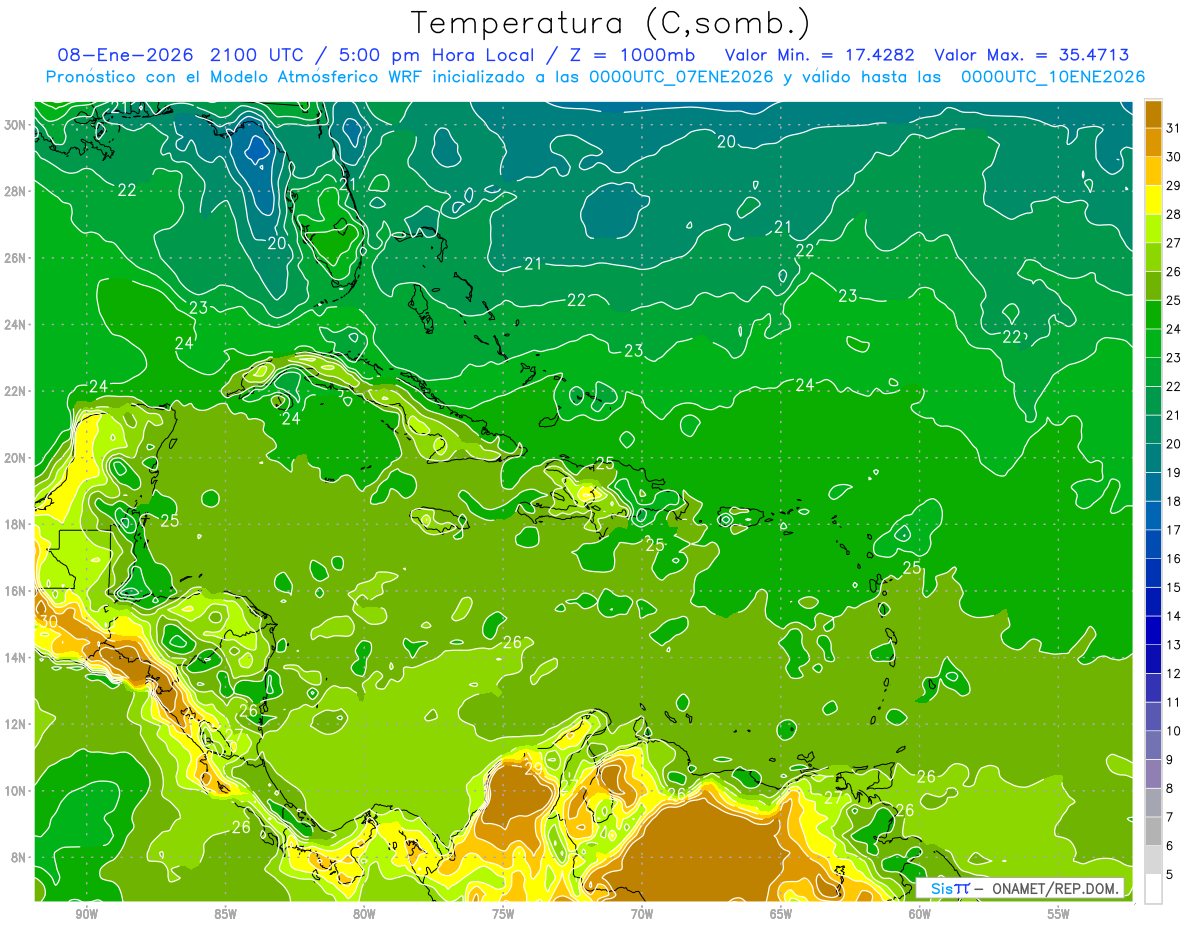Screen dimensions: 1200x927
Task: Click the color scale value '16'
Action: coord(1174,558)
